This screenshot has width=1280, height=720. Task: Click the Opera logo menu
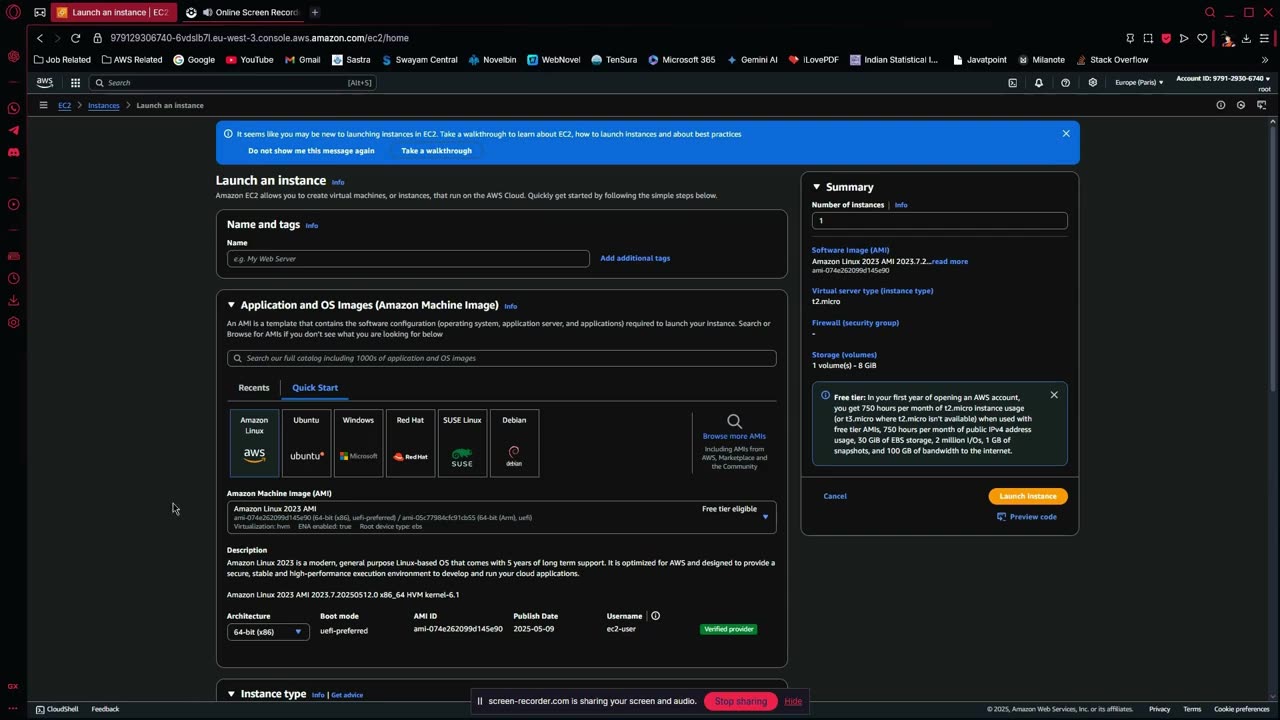13,12
